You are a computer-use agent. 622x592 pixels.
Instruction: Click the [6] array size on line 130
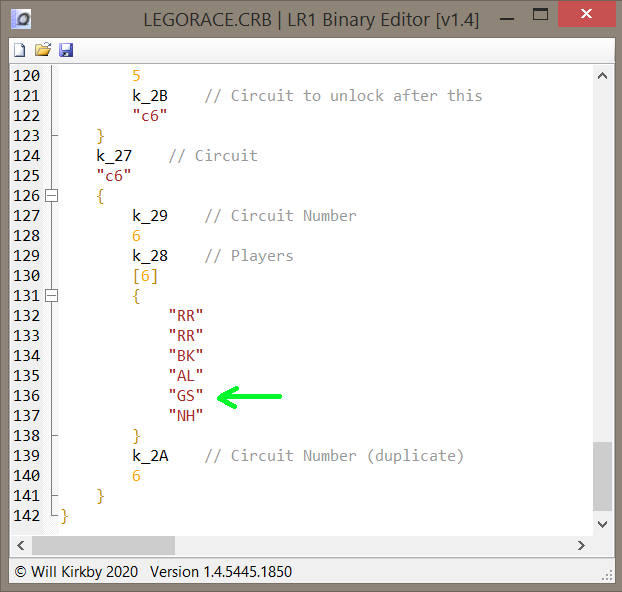point(145,276)
